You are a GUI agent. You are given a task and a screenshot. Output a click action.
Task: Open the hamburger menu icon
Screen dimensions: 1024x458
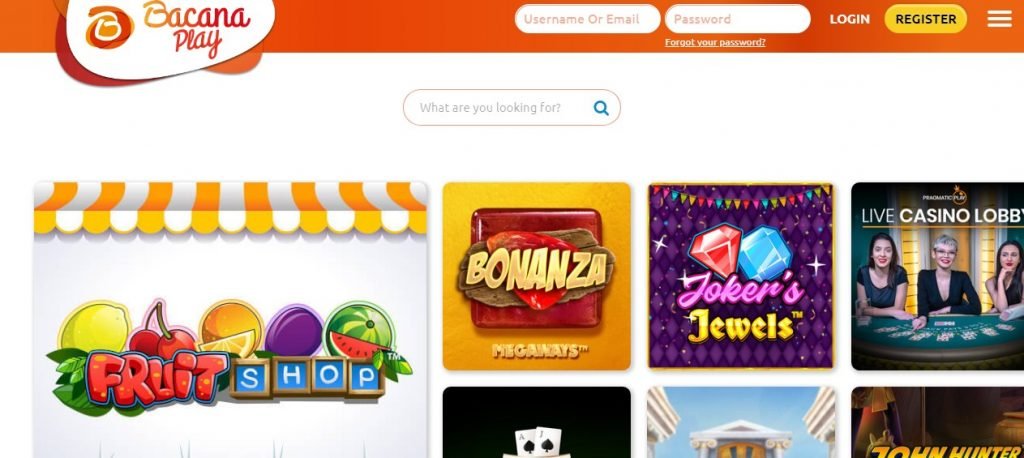(999, 19)
